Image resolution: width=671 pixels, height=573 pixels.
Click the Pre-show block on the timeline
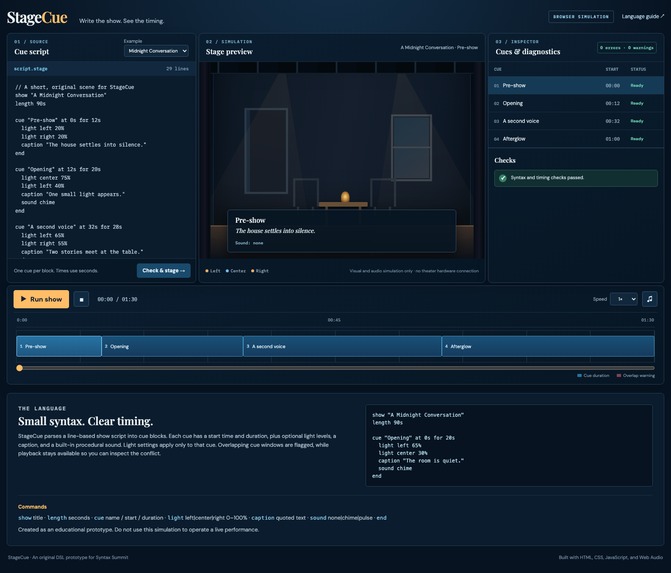59,346
